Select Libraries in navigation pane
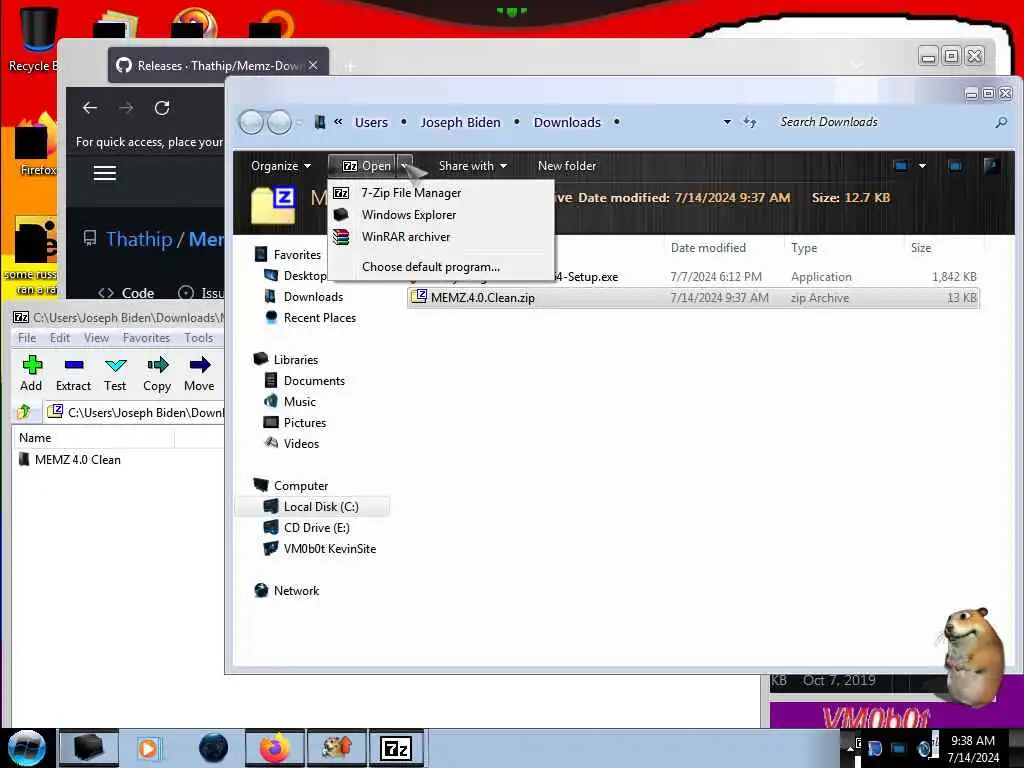 (x=296, y=360)
